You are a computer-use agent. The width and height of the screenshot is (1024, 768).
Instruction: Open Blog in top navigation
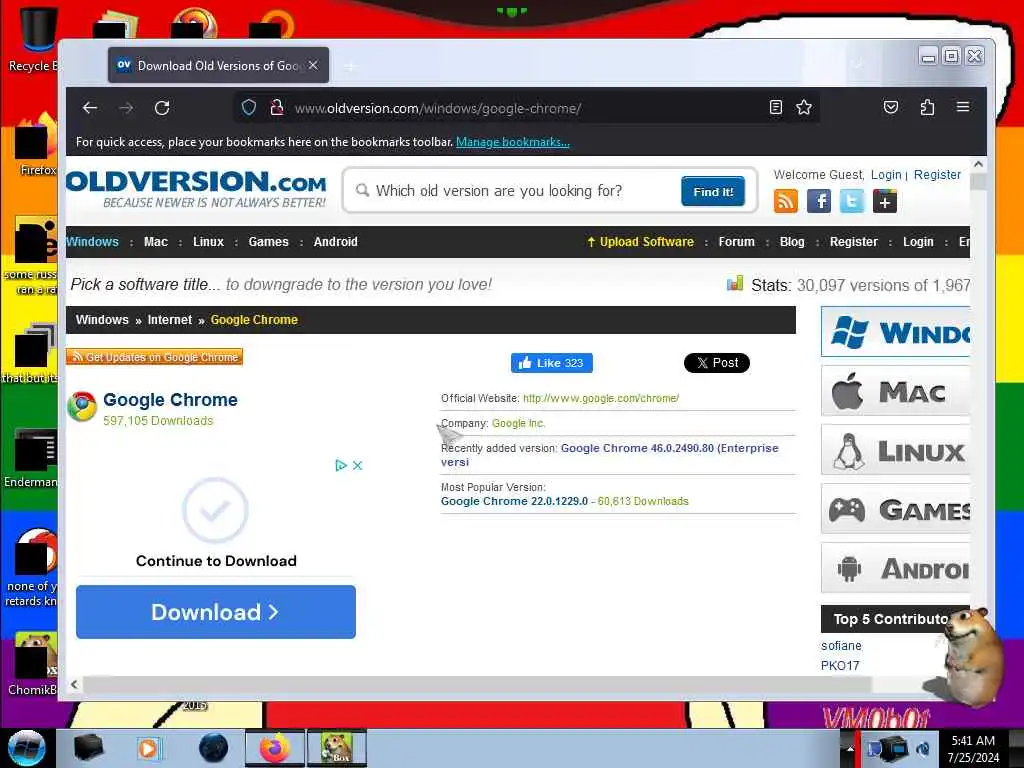792,242
